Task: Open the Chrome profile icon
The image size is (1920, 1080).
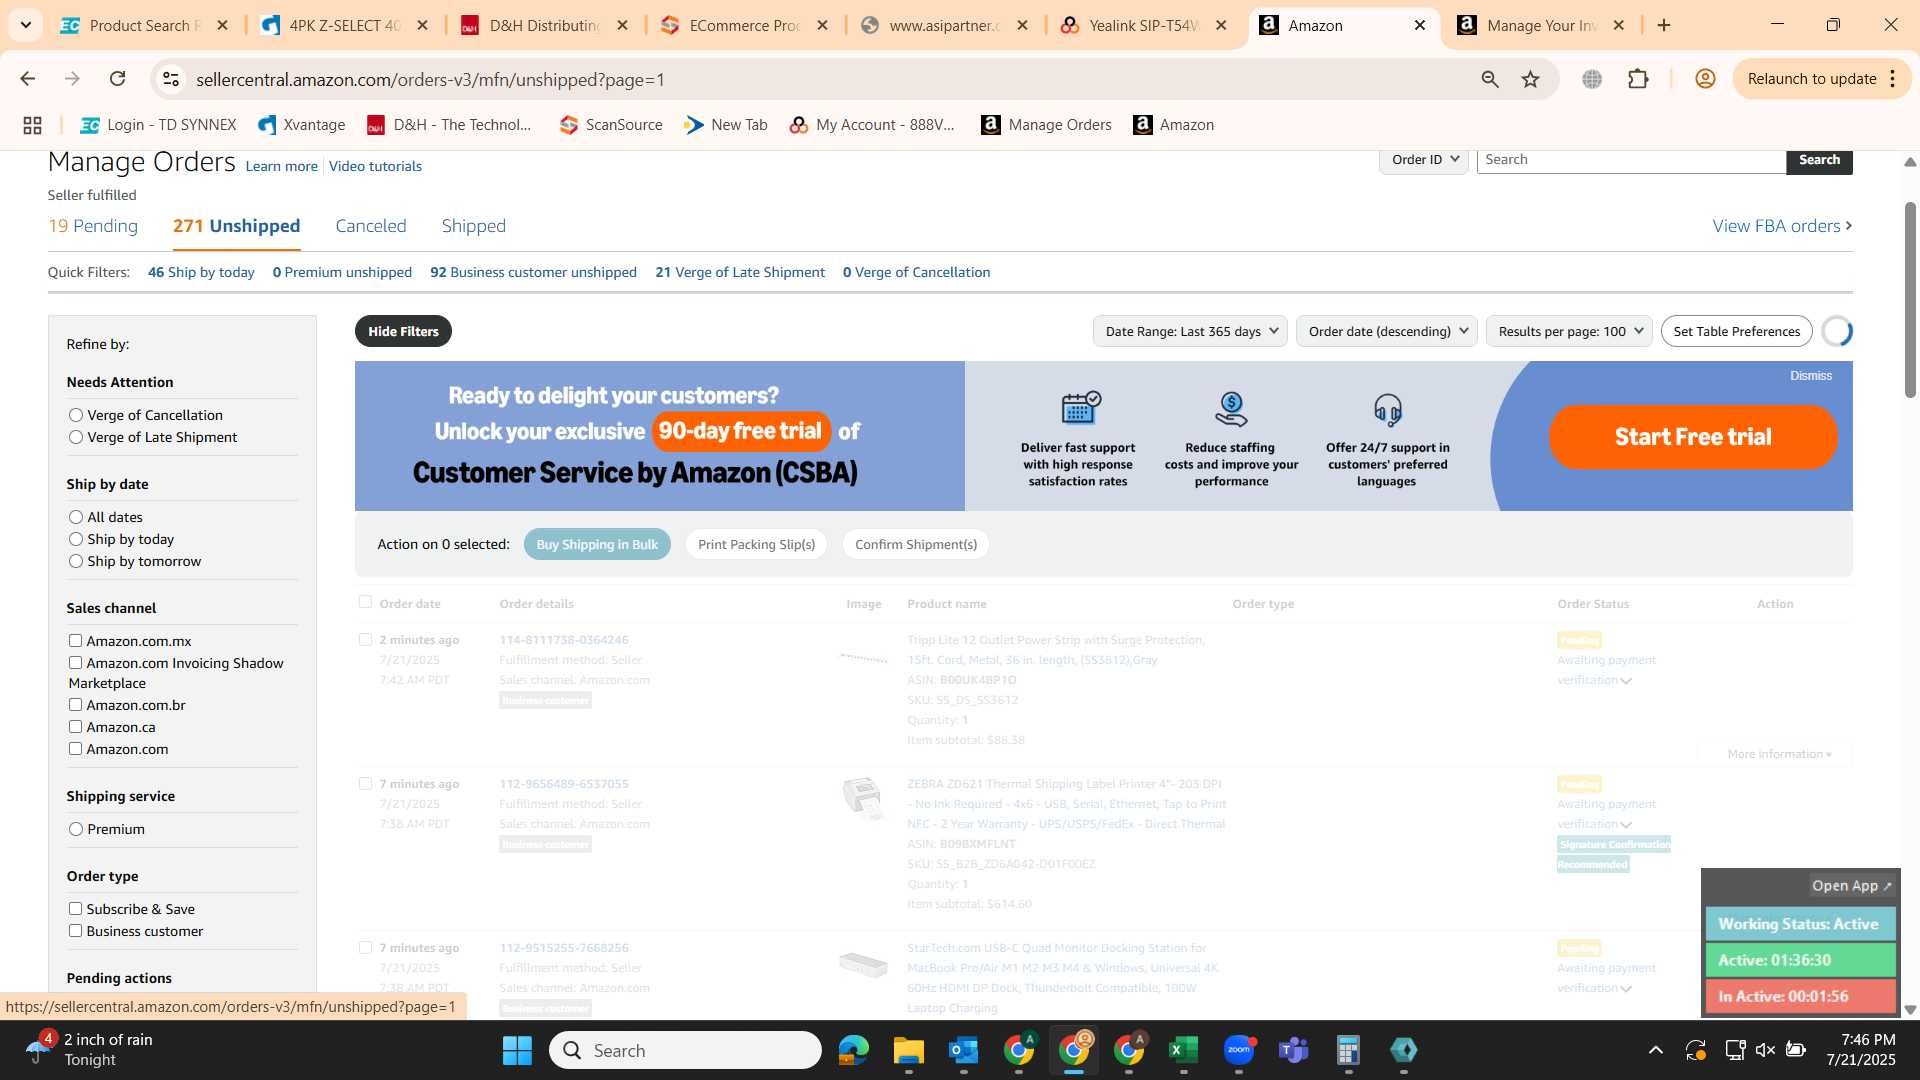Action: [x=1705, y=79]
